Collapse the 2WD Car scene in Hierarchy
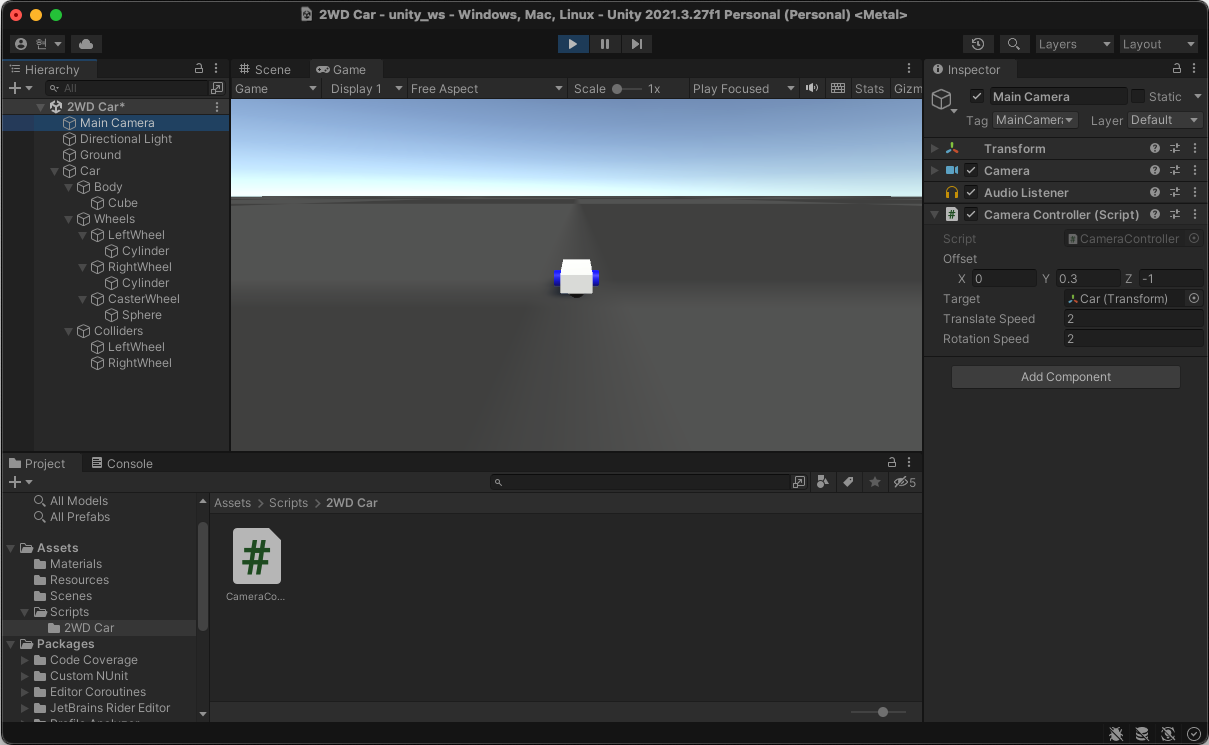The image size is (1209, 745). point(40,107)
